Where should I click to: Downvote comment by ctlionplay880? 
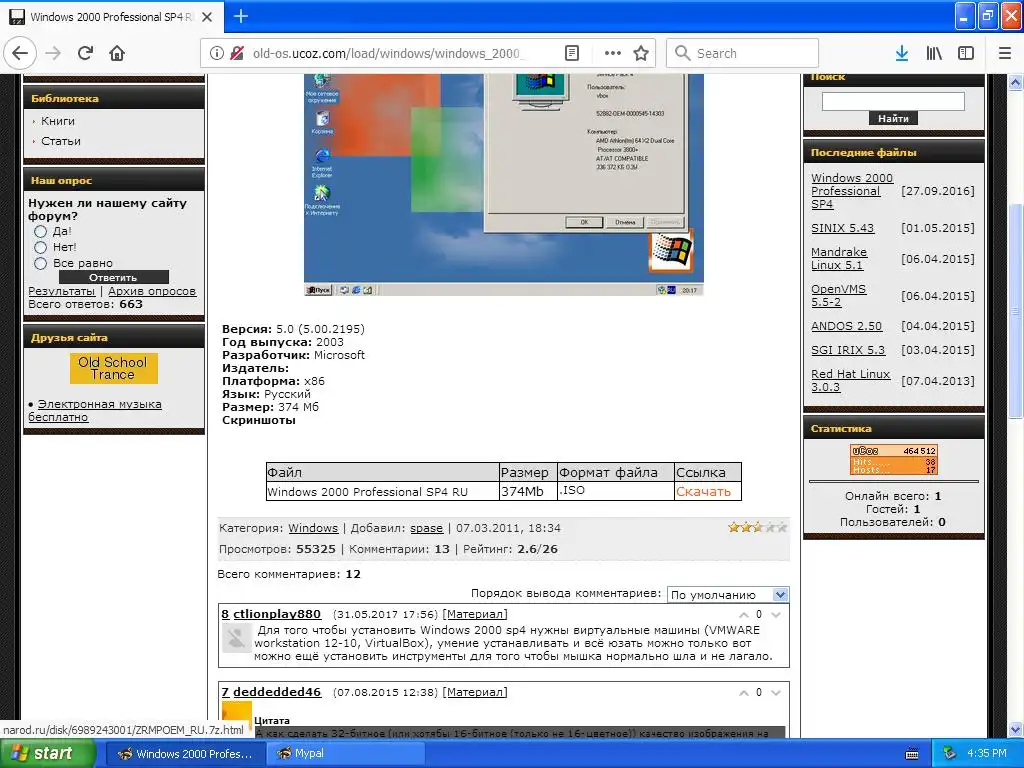click(776, 615)
